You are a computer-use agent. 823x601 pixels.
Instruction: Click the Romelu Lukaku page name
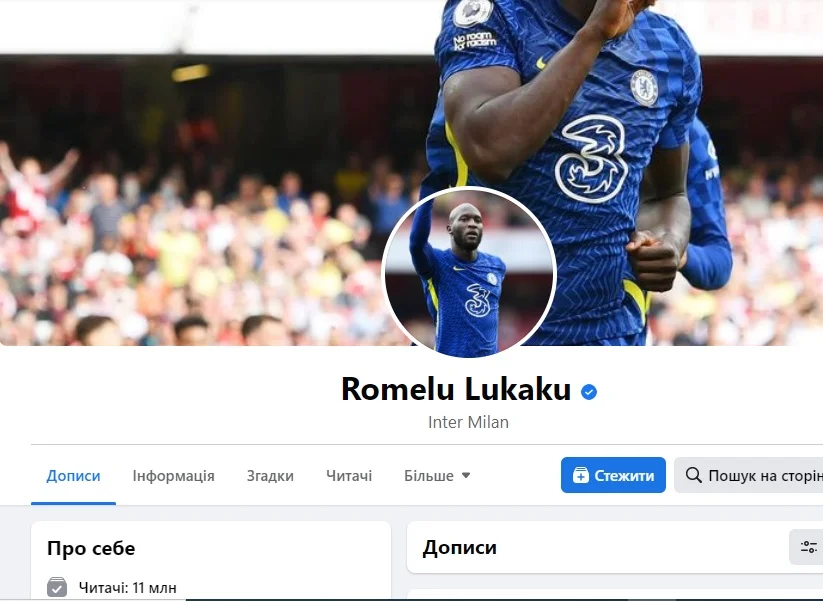456,389
